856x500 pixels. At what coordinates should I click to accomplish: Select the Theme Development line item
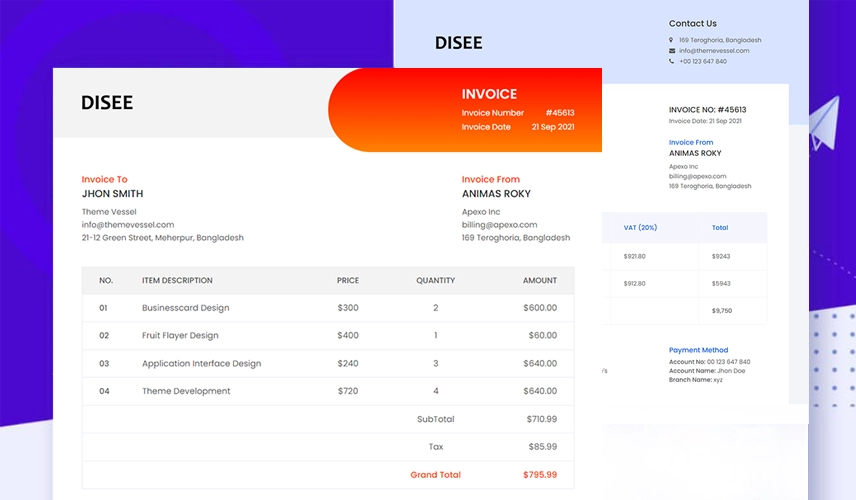(x=186, y=391)
